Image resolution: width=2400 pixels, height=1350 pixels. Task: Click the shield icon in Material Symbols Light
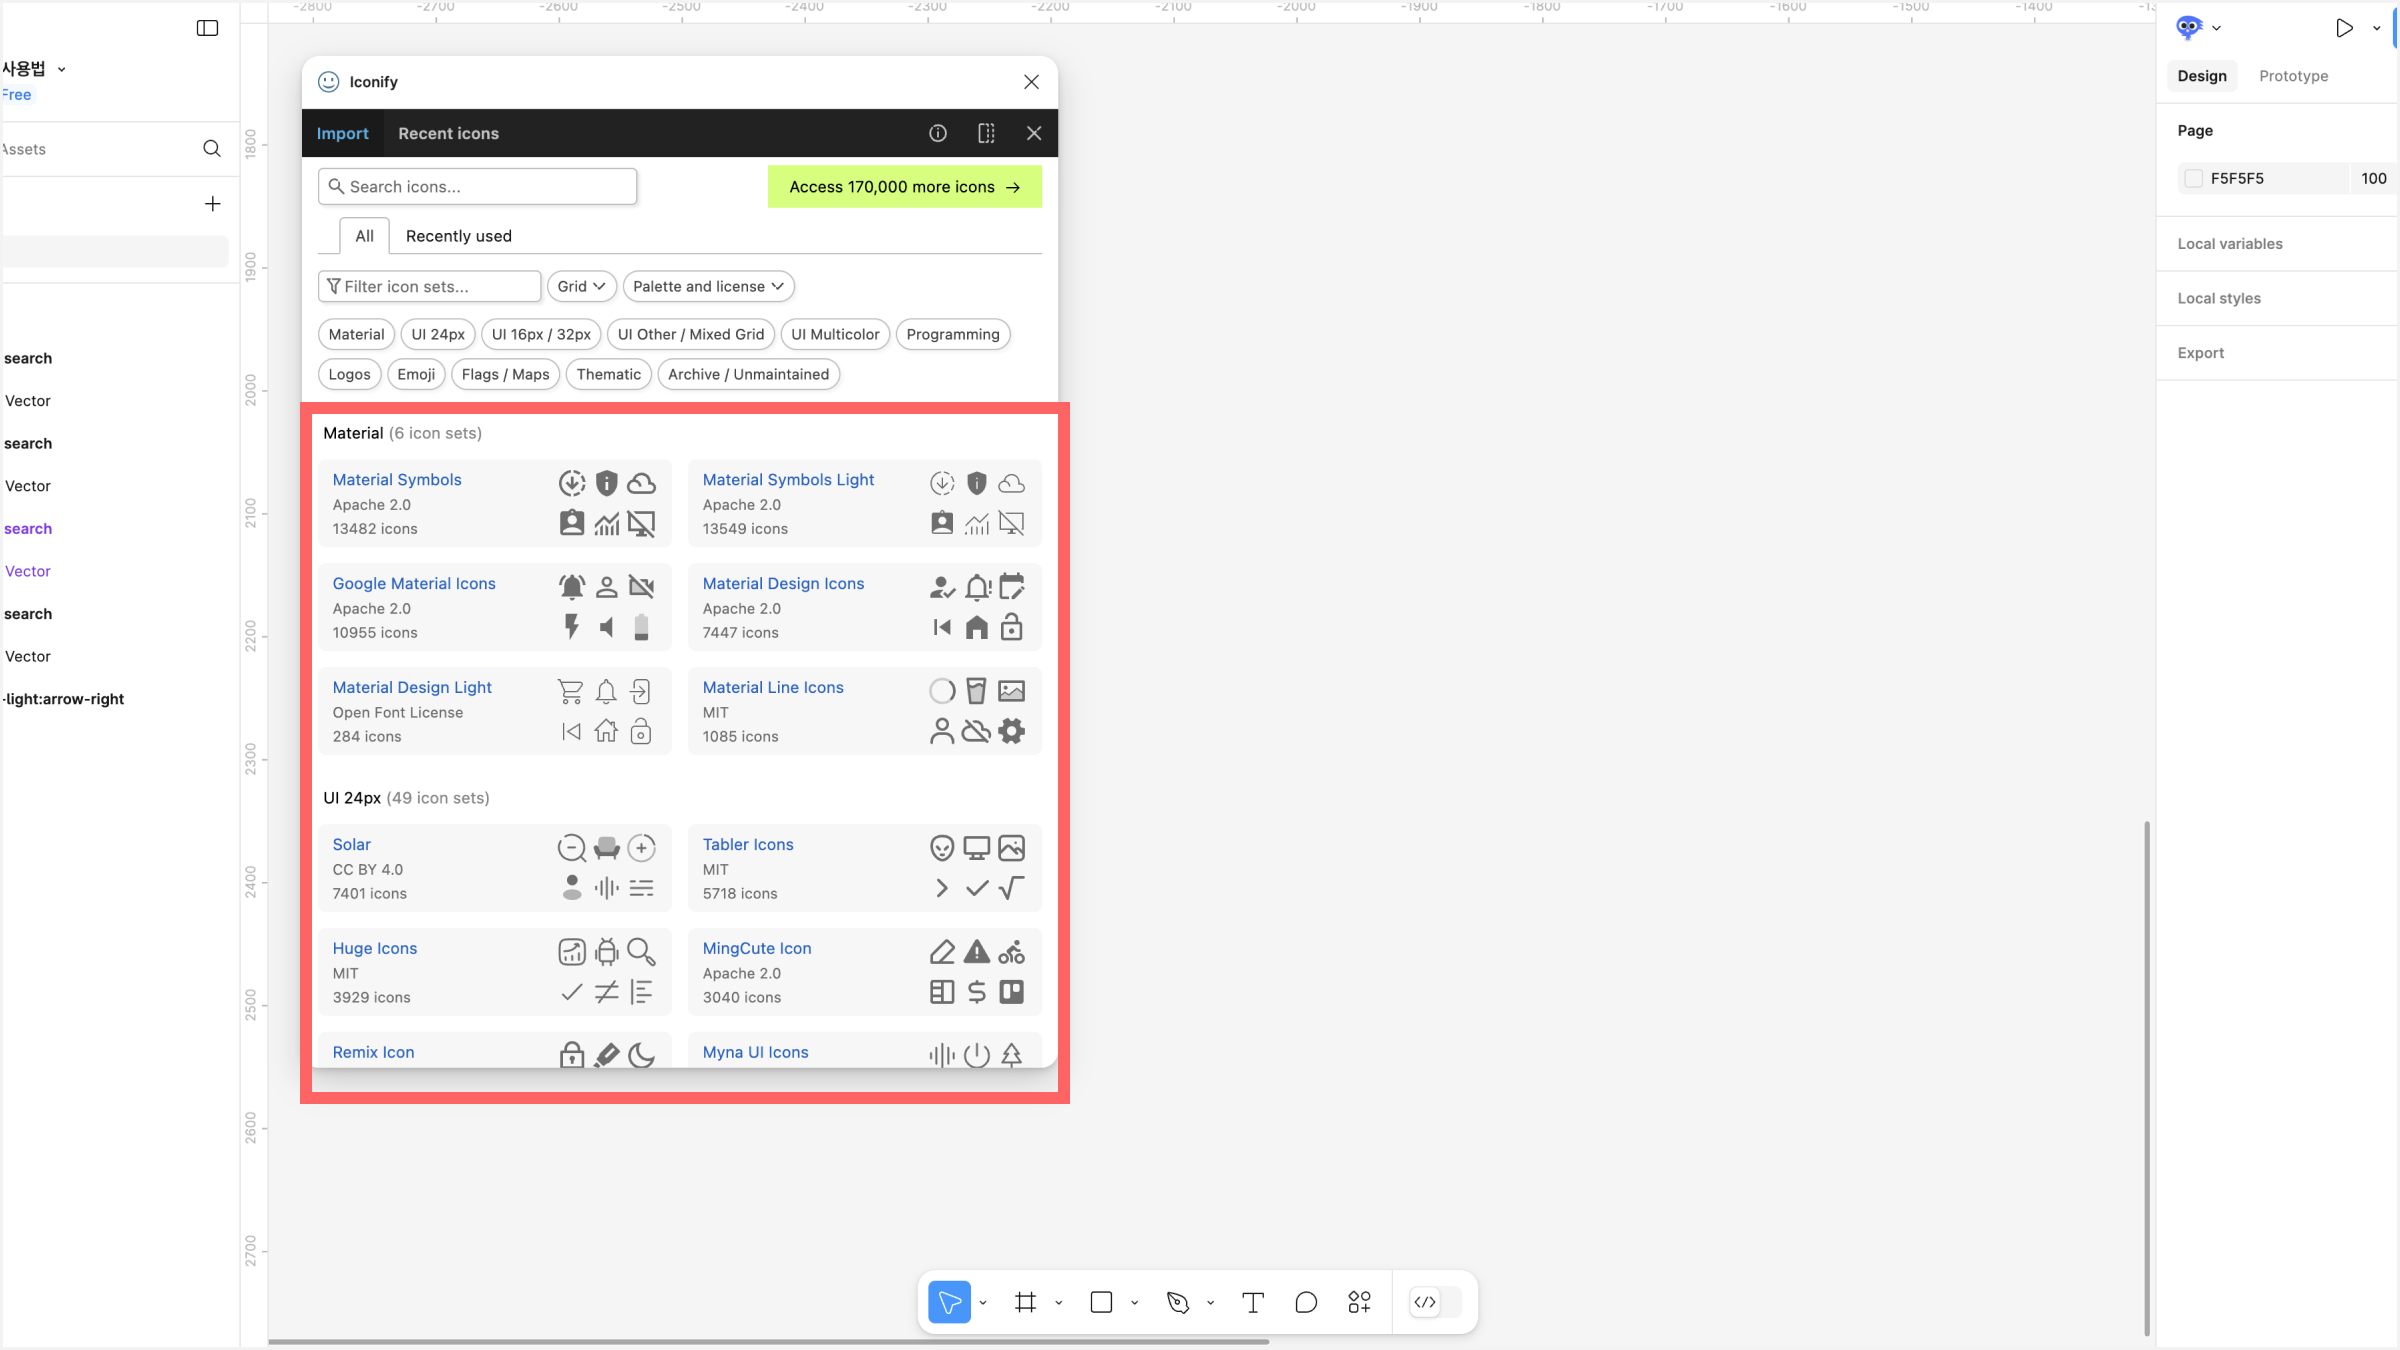[977, 484]
